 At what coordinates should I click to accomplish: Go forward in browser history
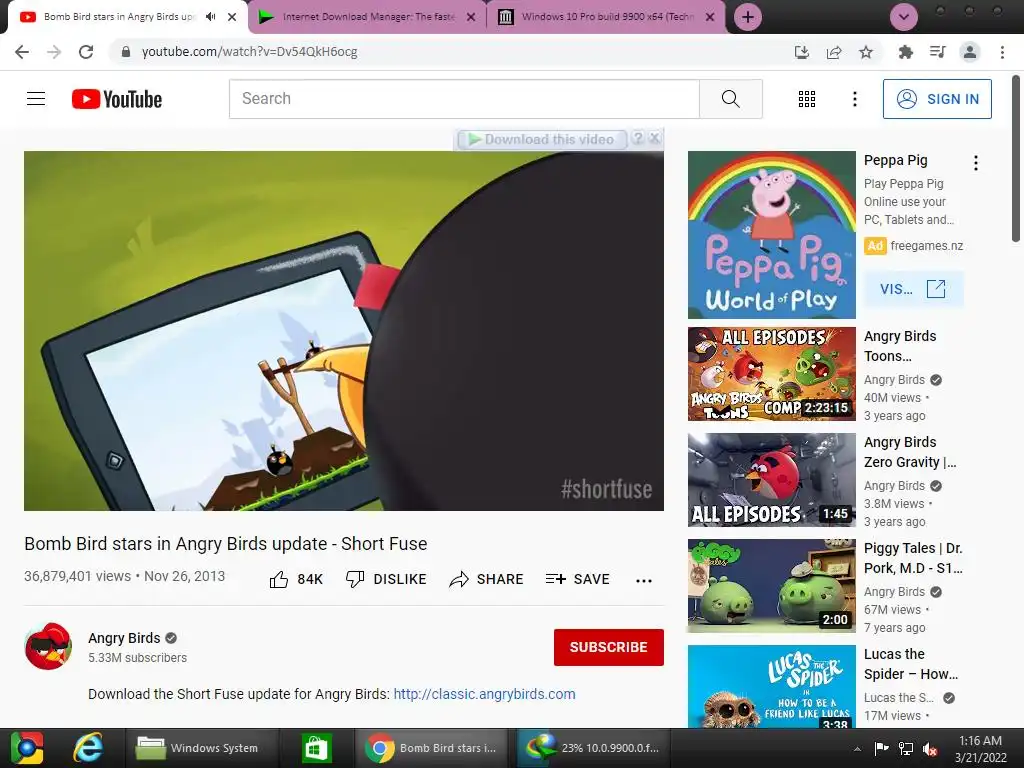54,52
